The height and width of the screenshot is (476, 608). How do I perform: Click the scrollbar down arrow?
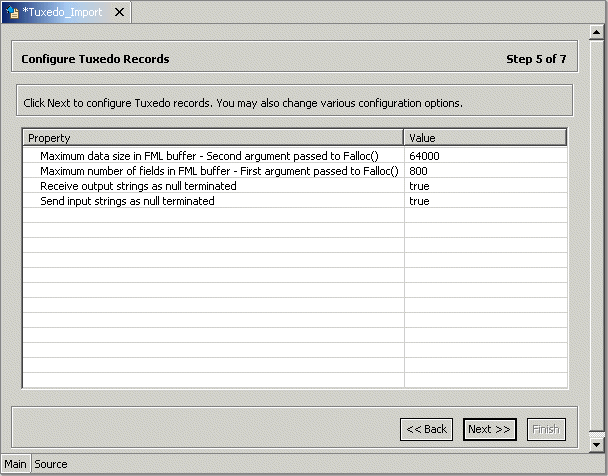(x=596, y=445)
